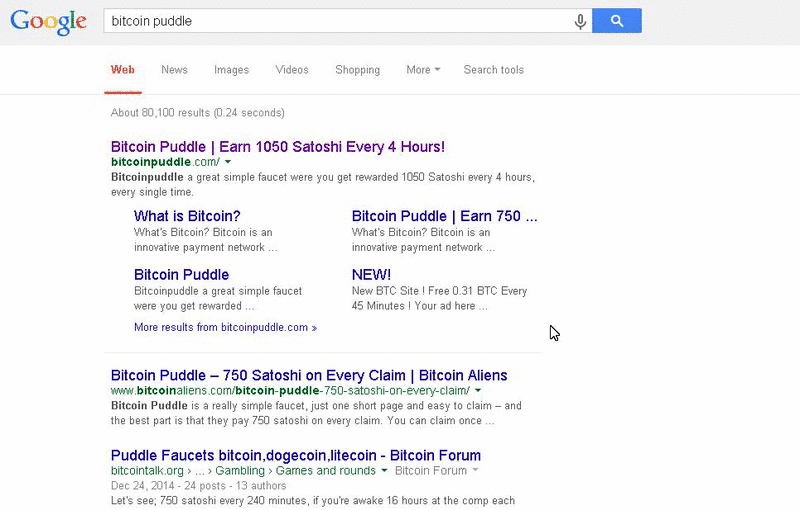Image resolution: width=800 pixels, height=510 pixels.
Task: Click snippet 'New BTC Site ! Free 0.31 BTC'
Action: pos(439,298)
